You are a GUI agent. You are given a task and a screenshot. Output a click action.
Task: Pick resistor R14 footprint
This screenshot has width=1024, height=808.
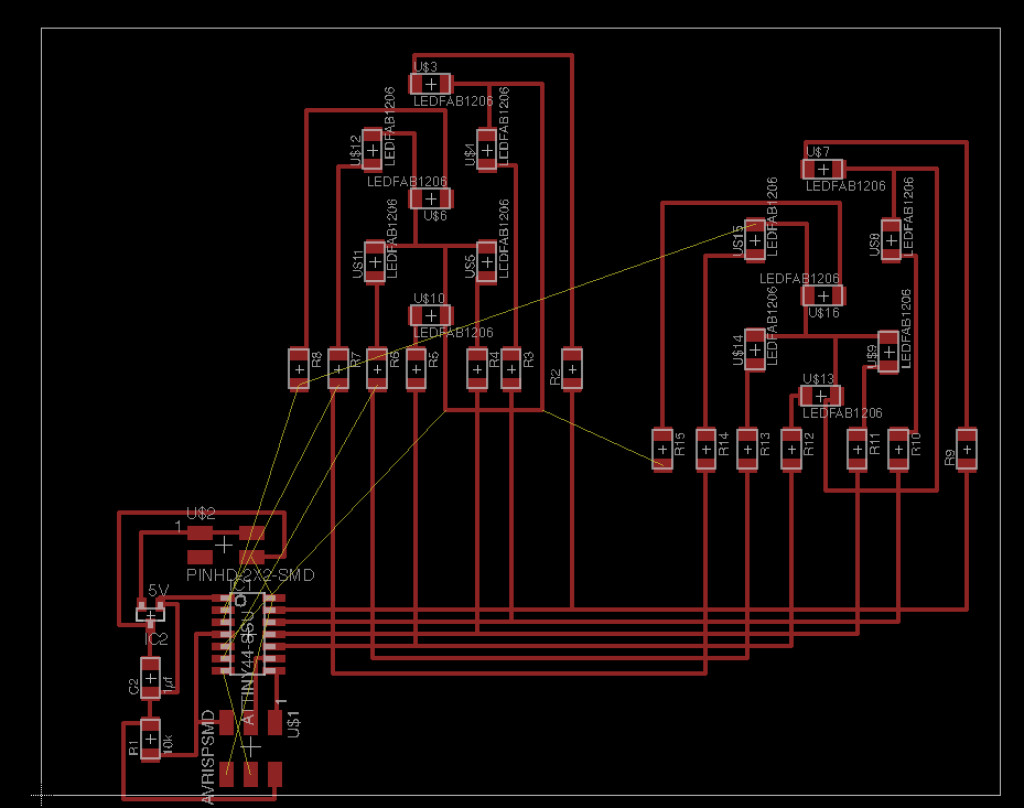coord(706,449)
